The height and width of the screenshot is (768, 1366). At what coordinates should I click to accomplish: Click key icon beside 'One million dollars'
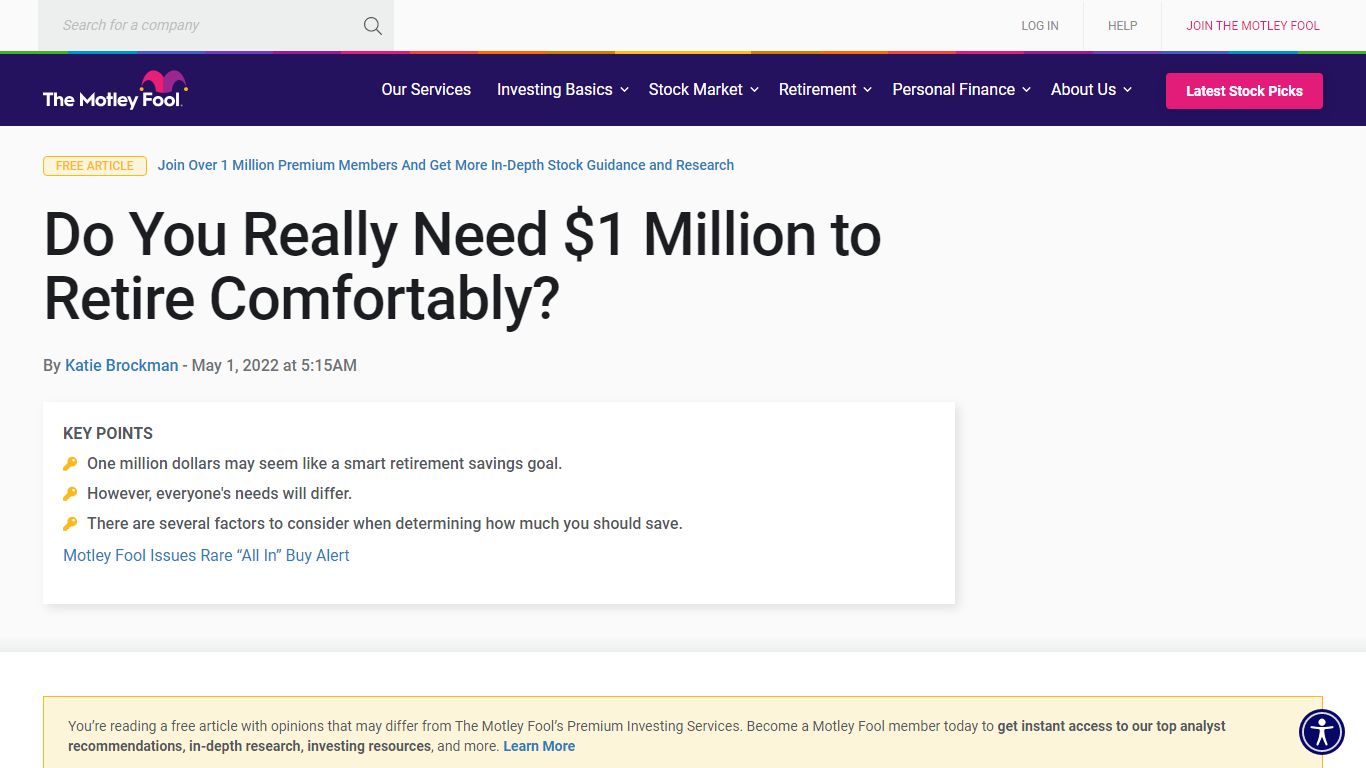70,464
